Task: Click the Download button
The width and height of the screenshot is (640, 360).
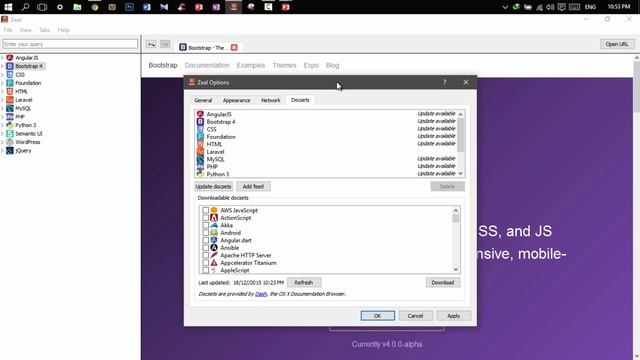Action: [x=442, y=282]
